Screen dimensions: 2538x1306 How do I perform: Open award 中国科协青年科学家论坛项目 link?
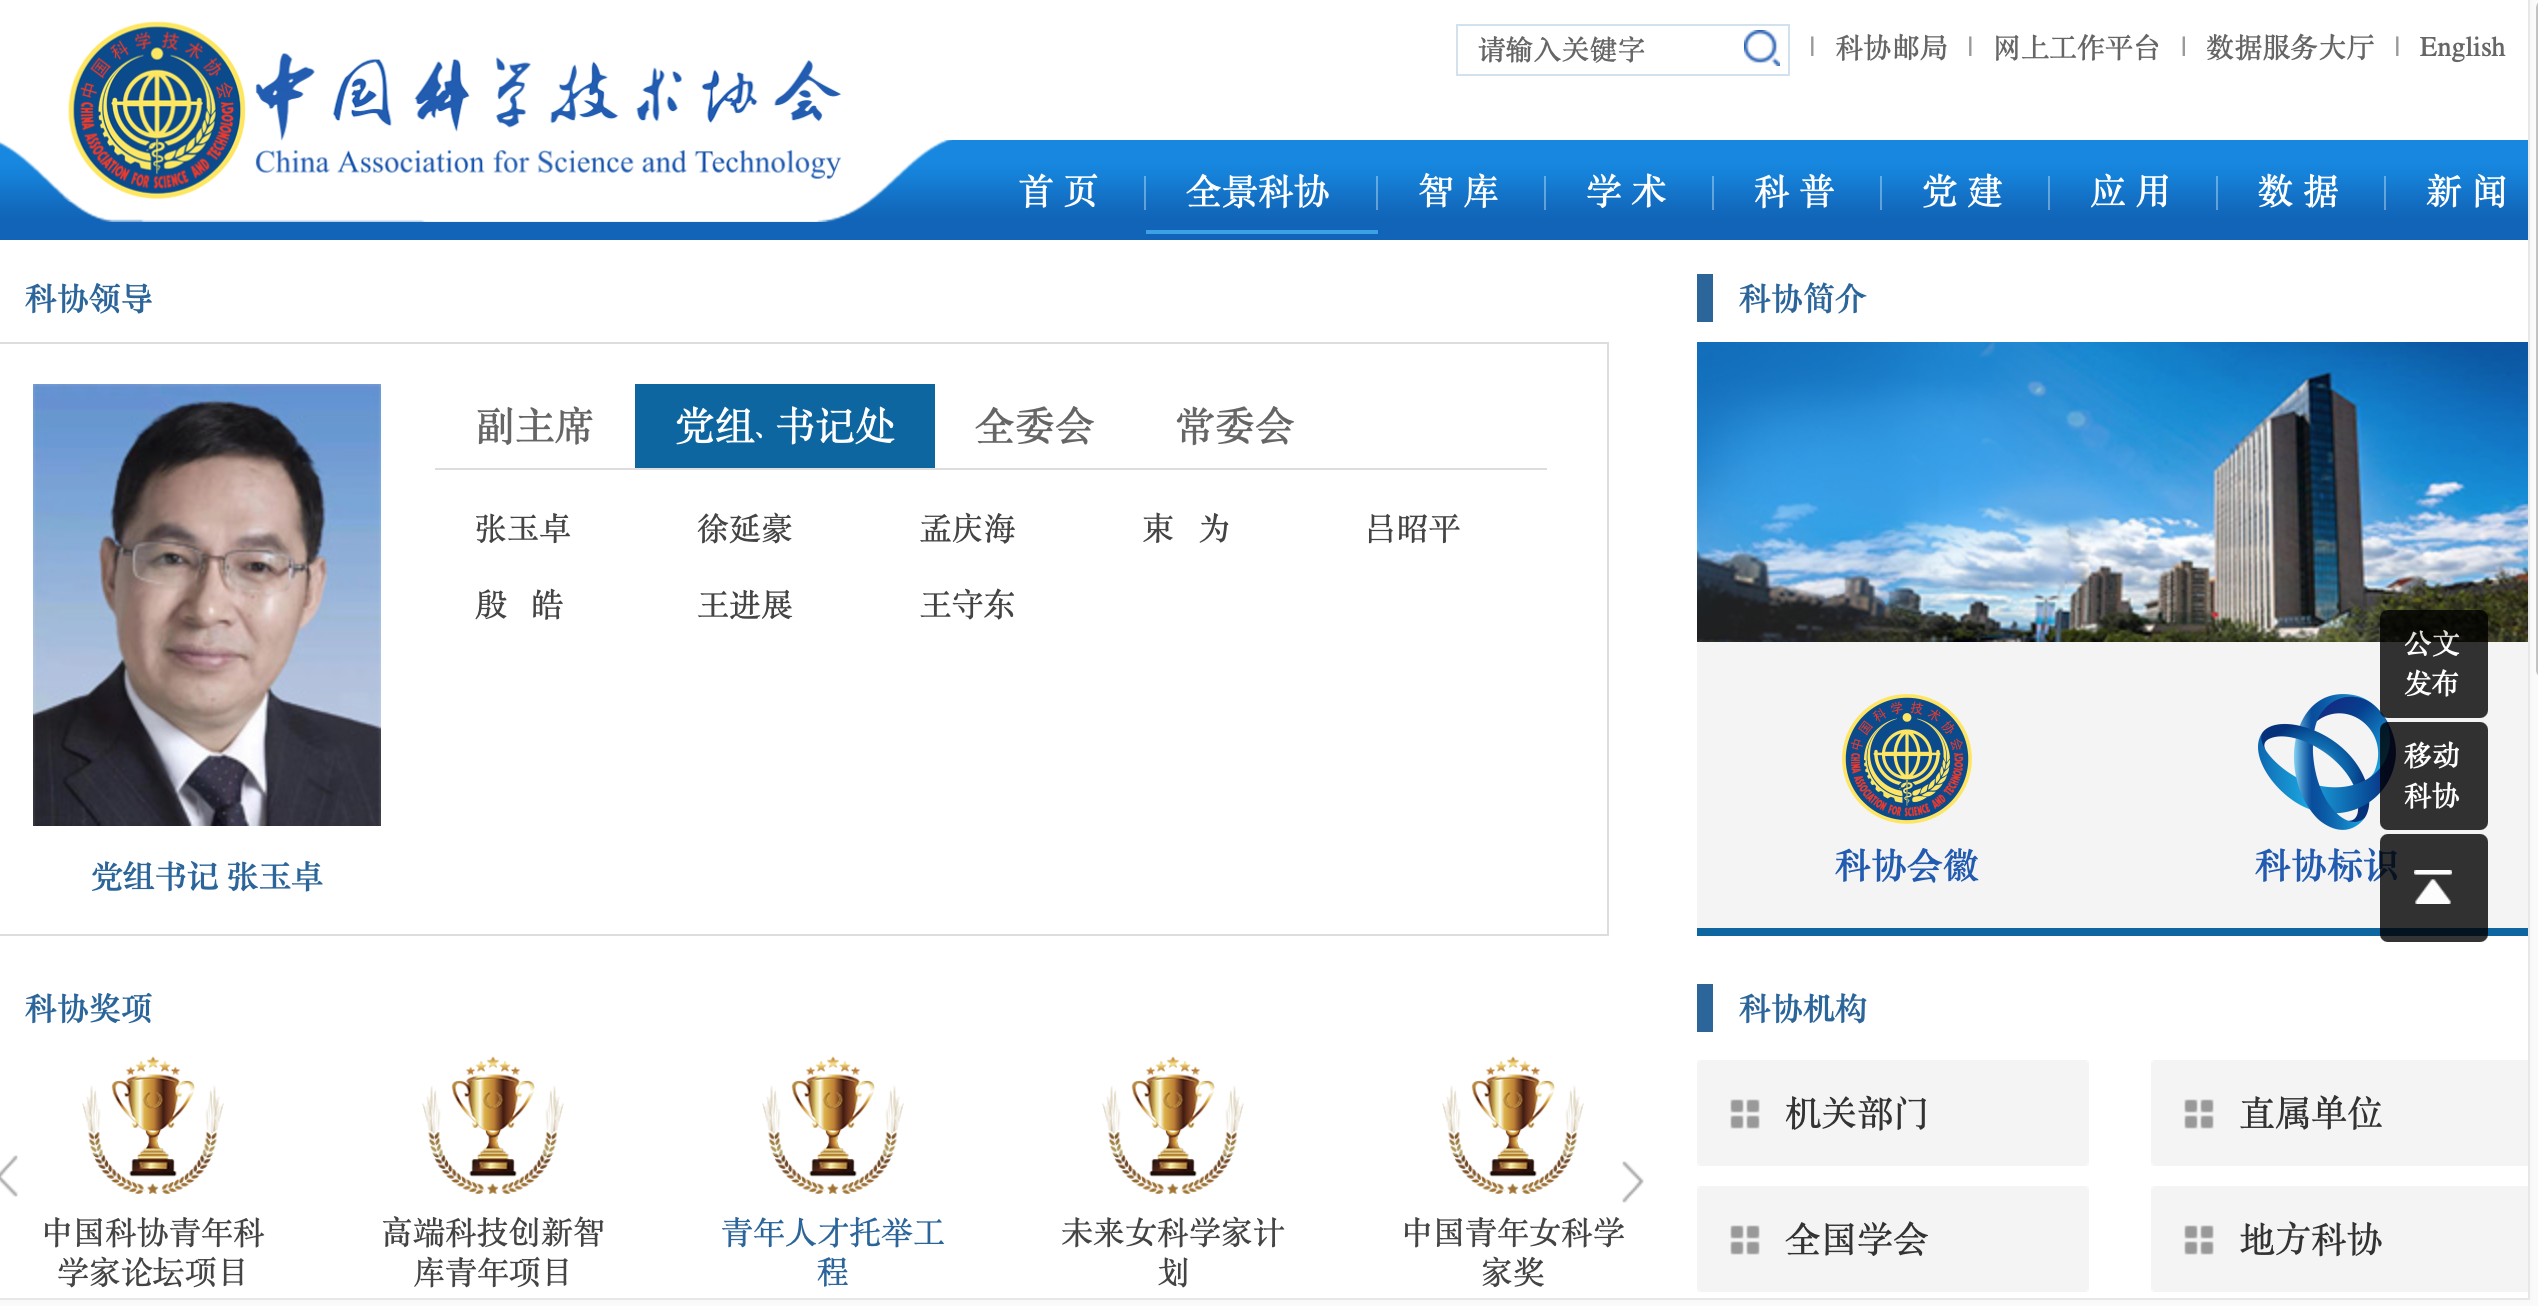click(153, 1252)
